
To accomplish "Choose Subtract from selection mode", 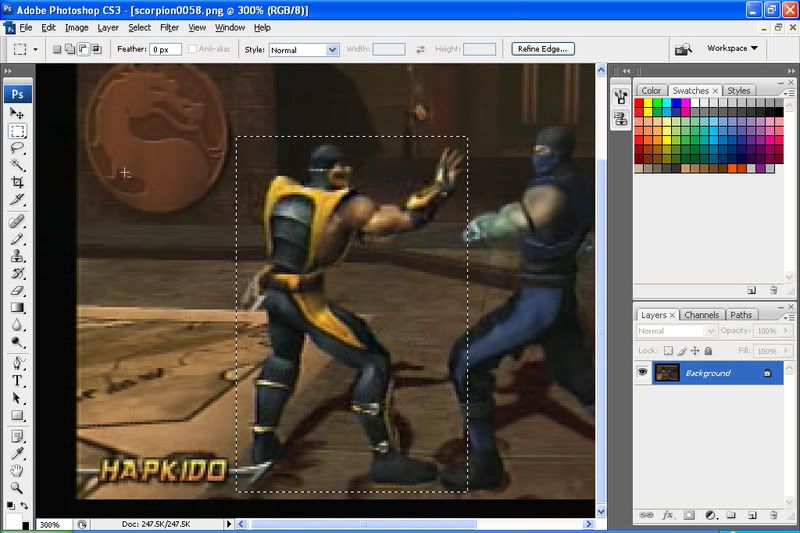I will (x=83, y=49).
